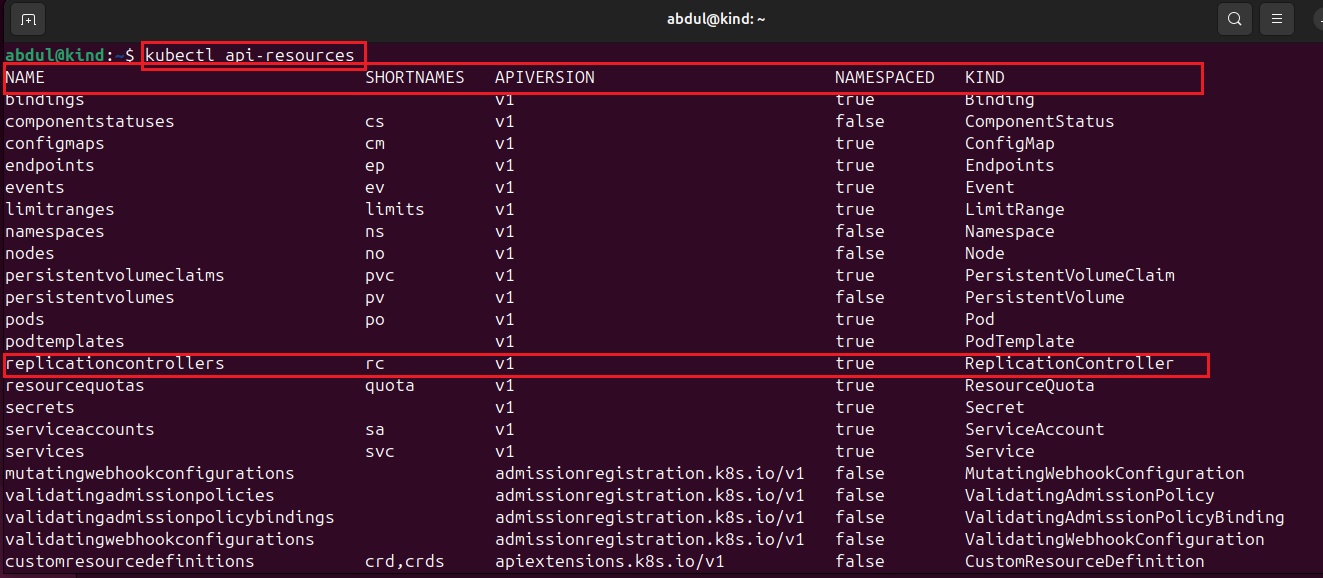
Task: Click the mutatingwebhookconfigurations resource name
Action: 149,473
